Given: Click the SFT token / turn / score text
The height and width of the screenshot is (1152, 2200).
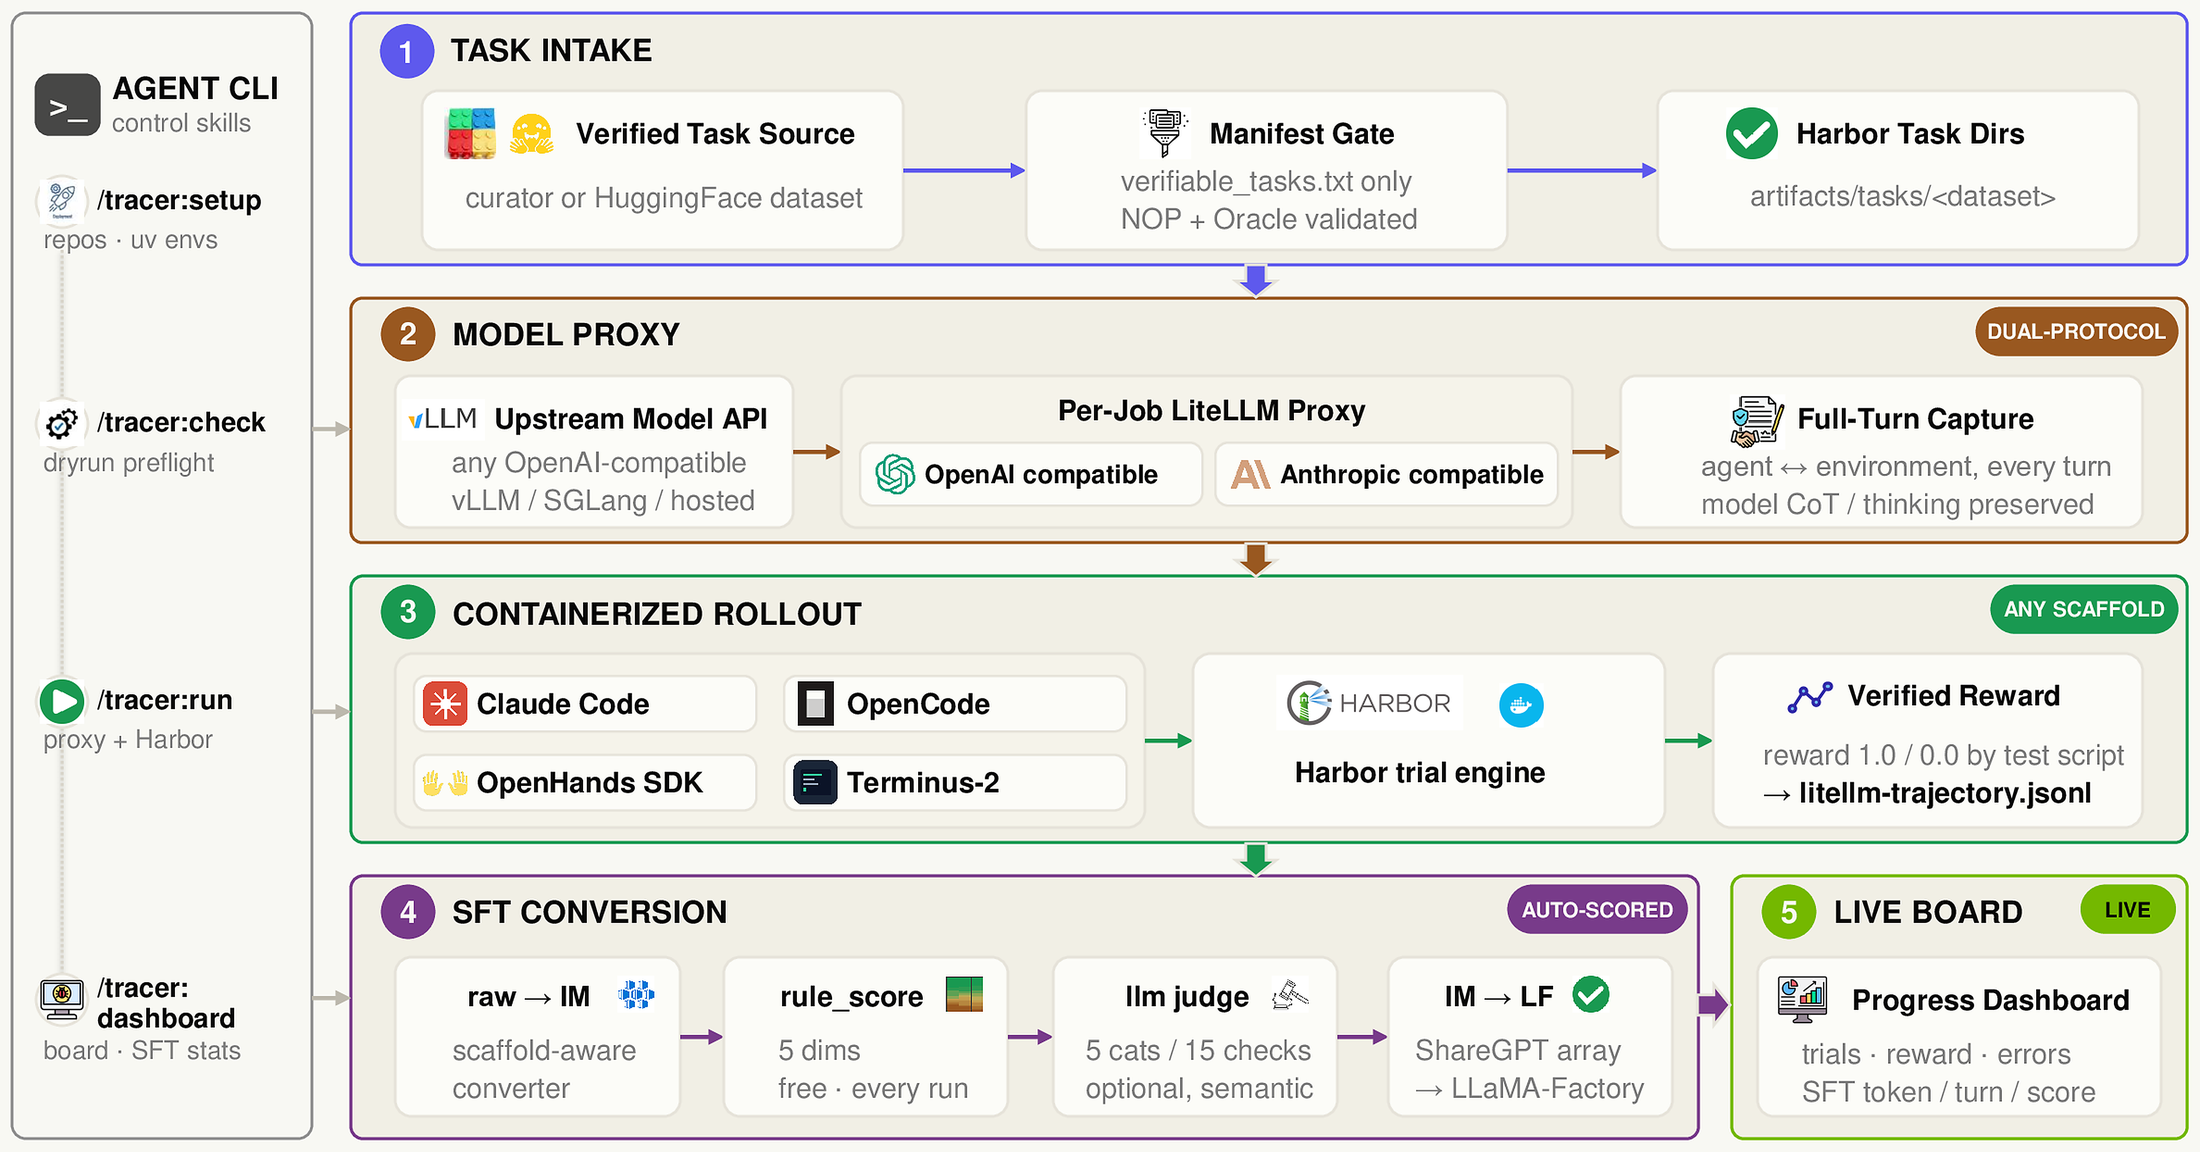Looking at the screenshot, I should (1948, 1092).
